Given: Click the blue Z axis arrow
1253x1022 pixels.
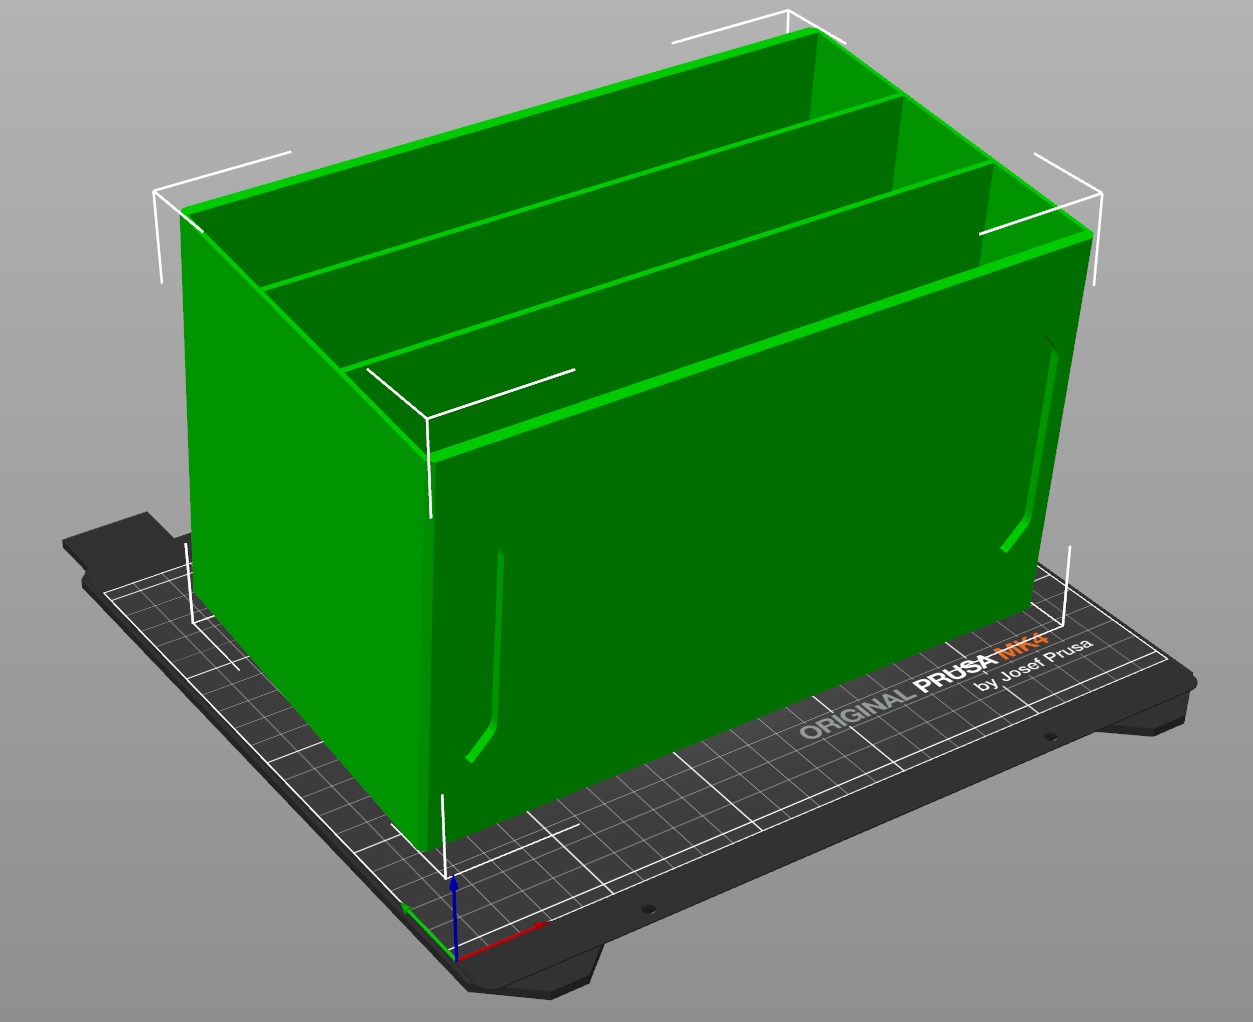Looking at the screenshot, I should point(454,918).
